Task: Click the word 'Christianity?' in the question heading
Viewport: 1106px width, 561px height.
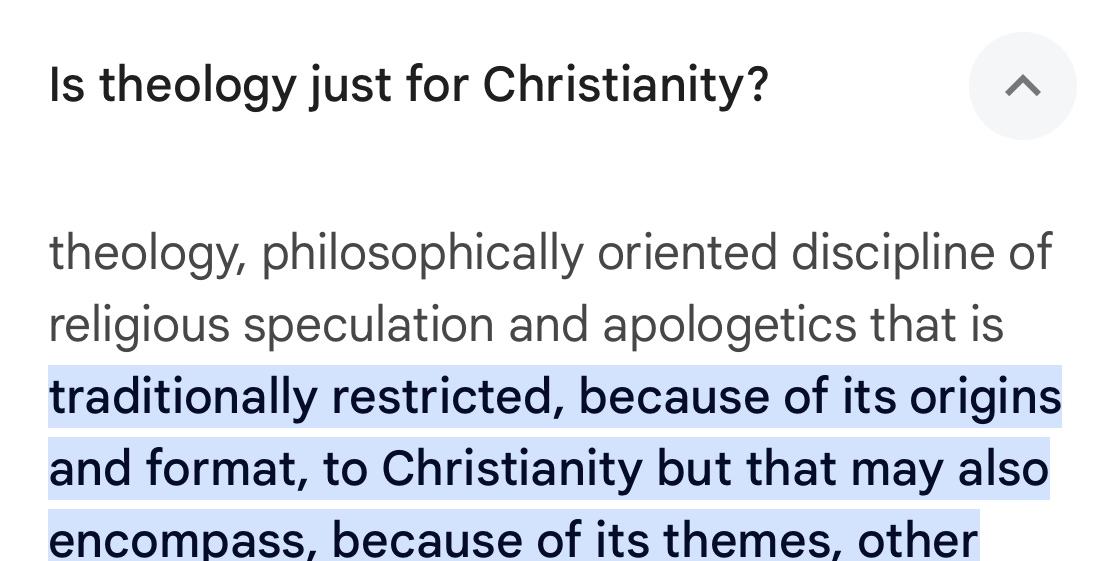Action: tap(626, 86)
